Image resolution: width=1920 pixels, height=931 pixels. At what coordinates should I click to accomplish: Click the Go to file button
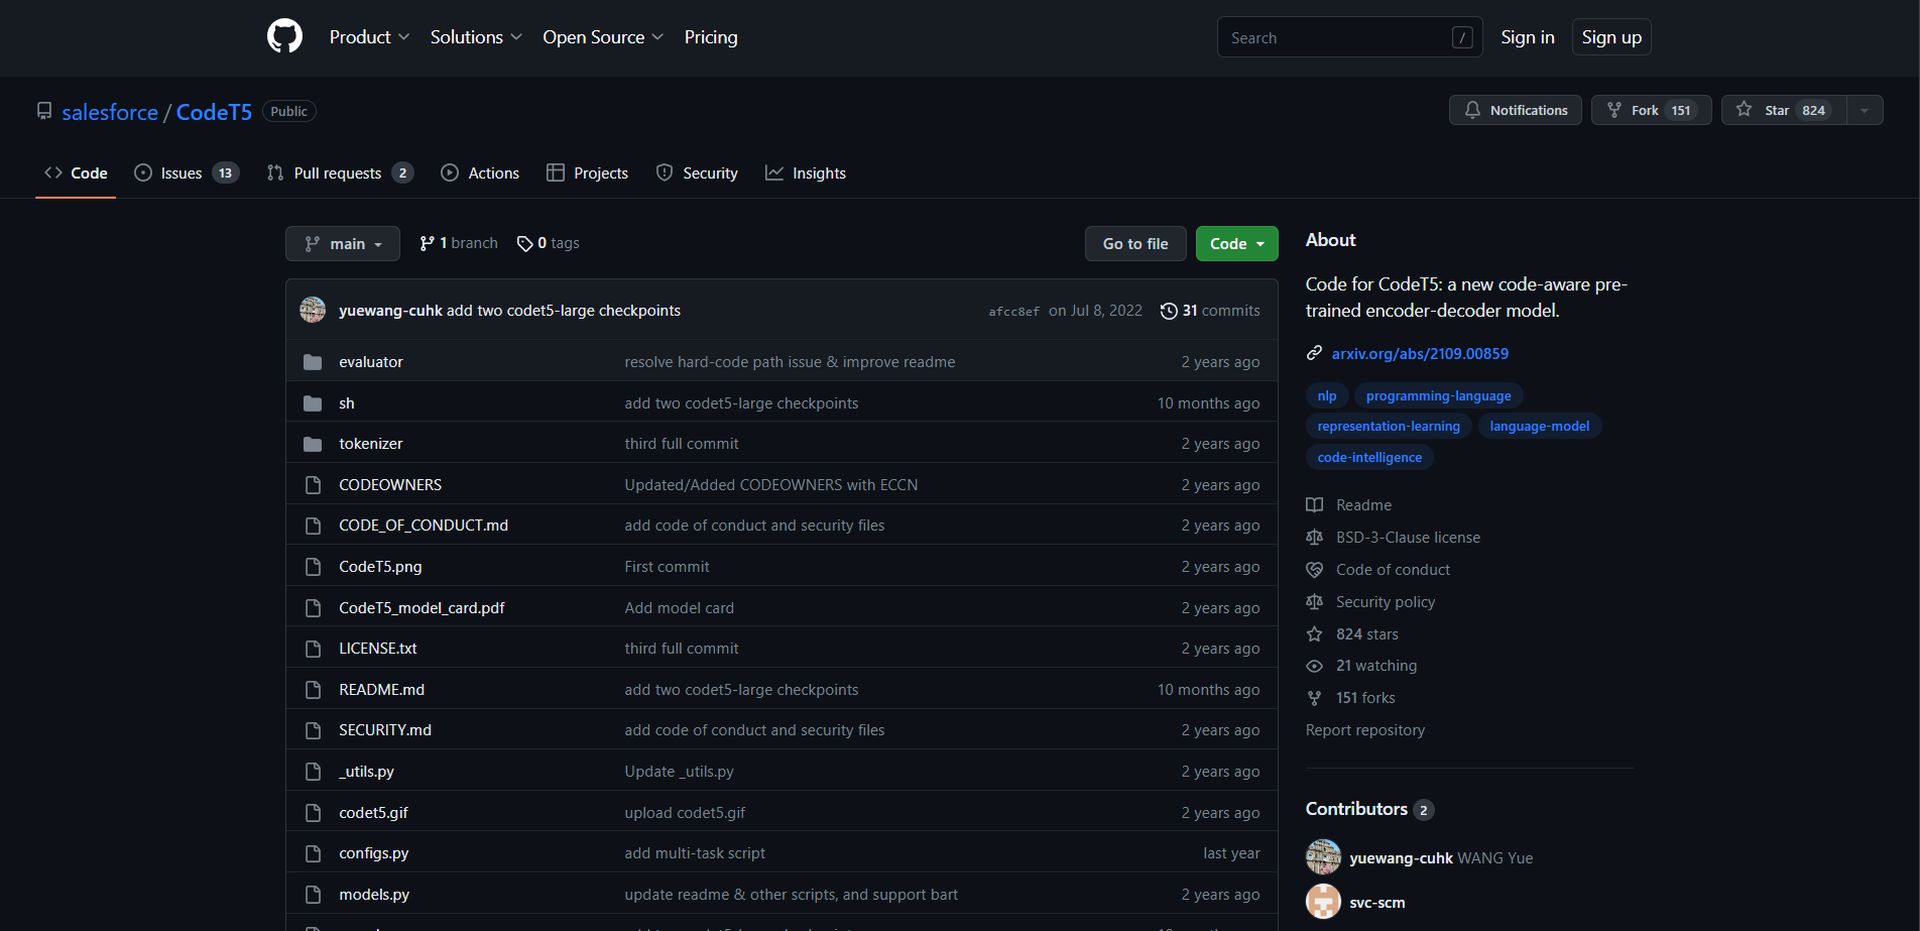coord(1135,244)
